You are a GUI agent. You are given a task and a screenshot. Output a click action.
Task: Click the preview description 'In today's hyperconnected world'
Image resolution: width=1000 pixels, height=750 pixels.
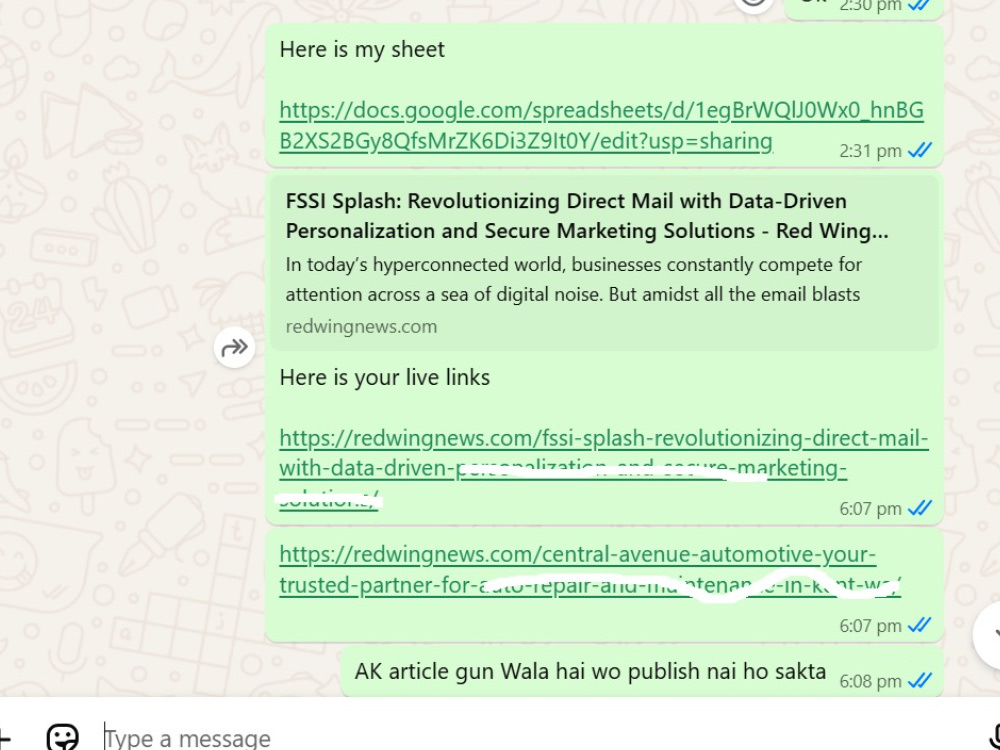point(573,279)
